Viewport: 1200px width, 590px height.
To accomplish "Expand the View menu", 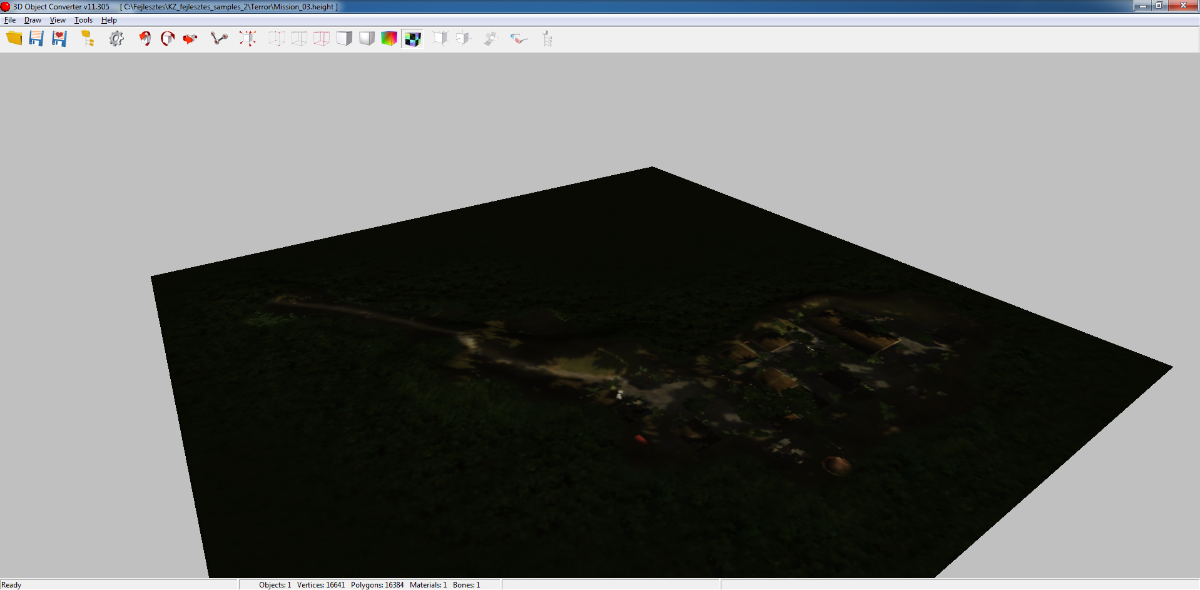I will 57,20.
